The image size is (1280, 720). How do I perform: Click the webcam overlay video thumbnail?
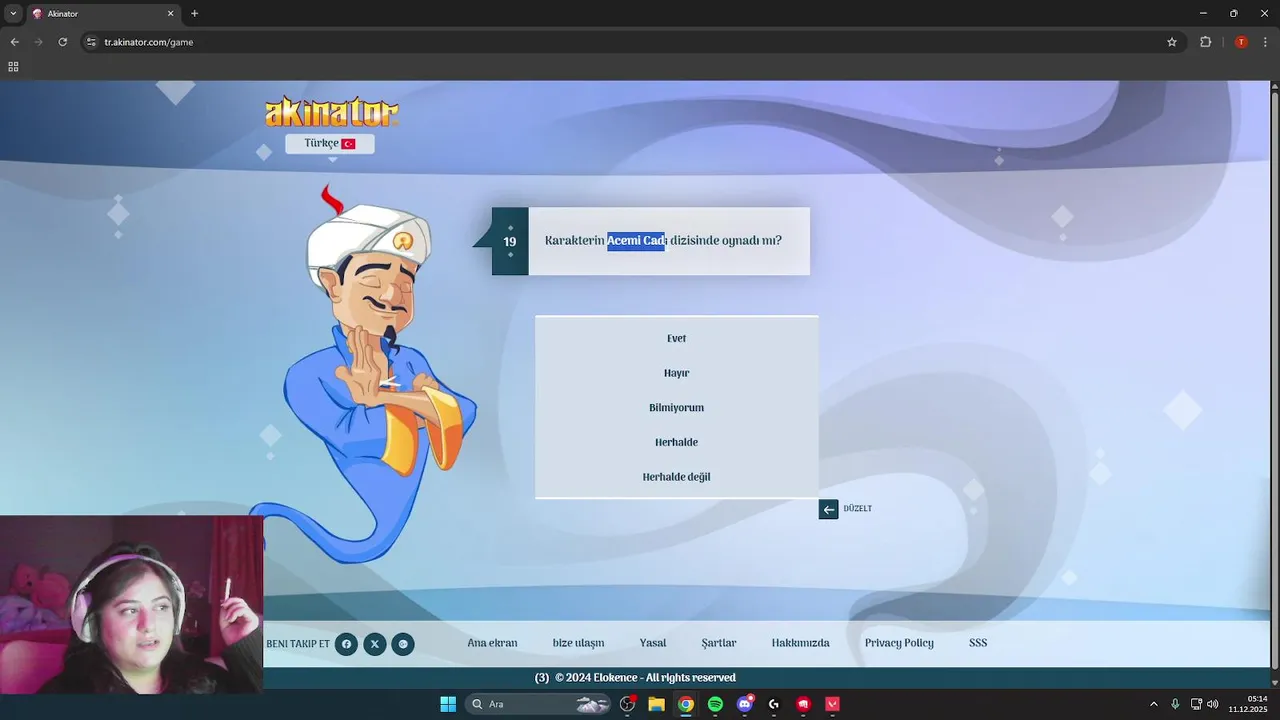[x=131, y=605]
